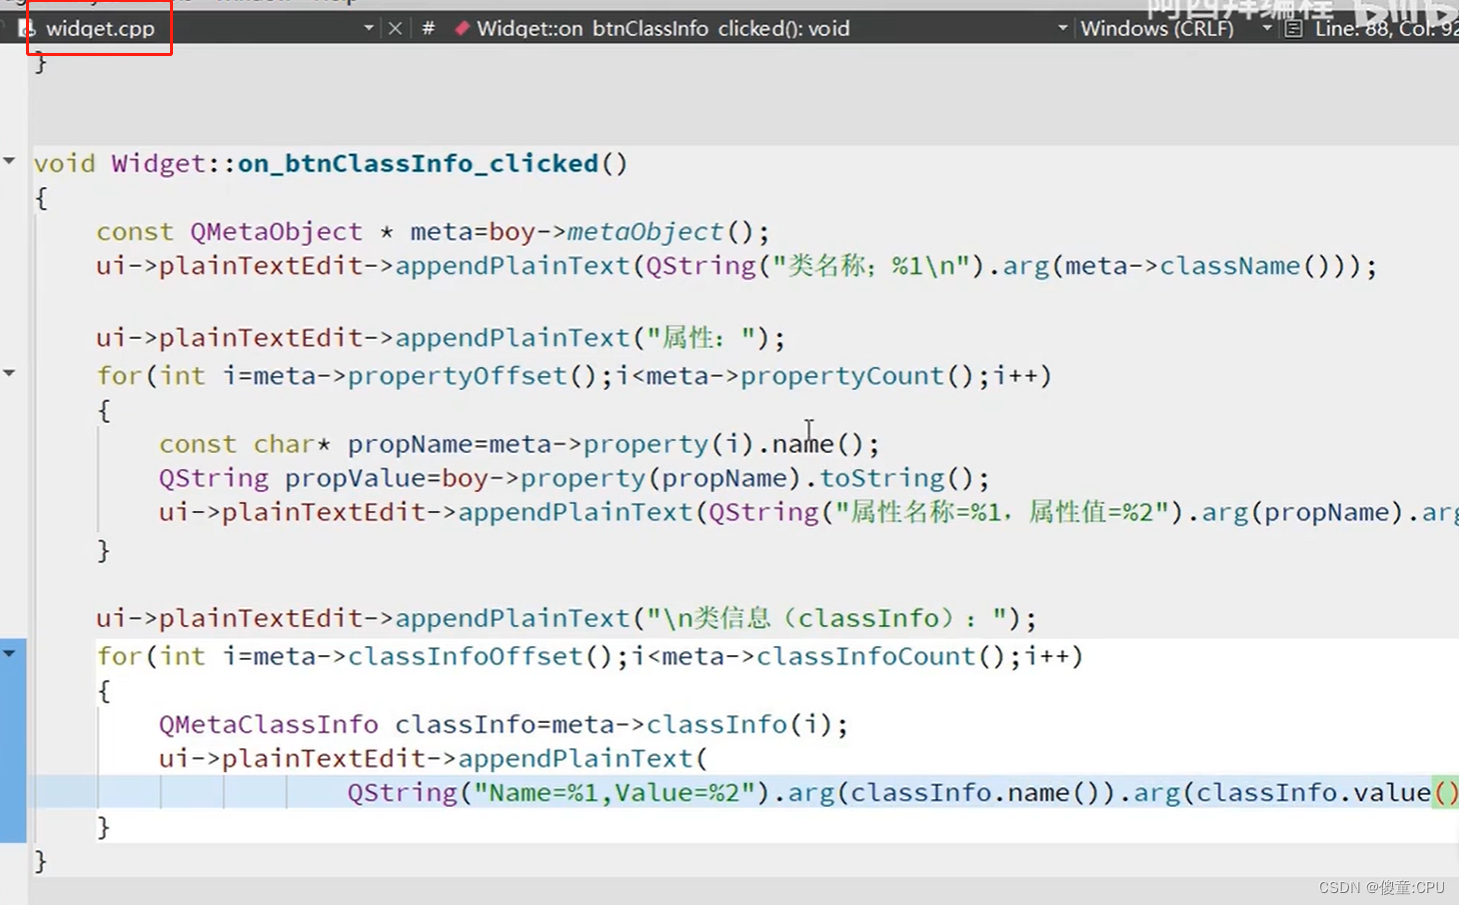Viewport: 1459px width, 905px height.
Task: Click the QMetaObject type in the code
Action: (277, 231)
